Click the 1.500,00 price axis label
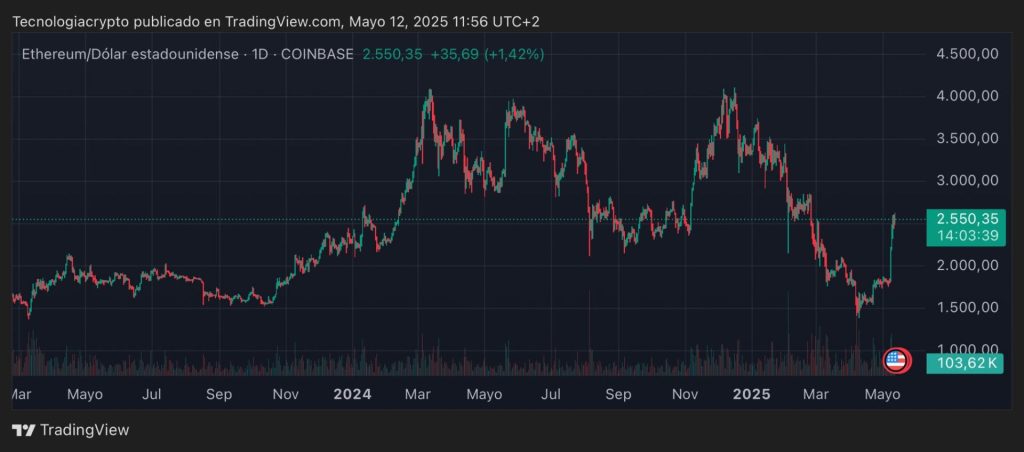This screenshot has width=1024, height=452. [968, 307]
